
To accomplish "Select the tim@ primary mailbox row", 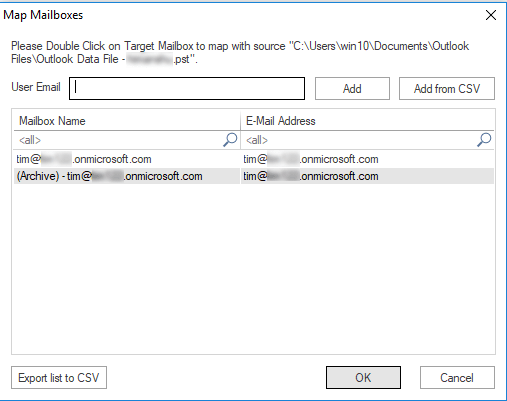I will [x=254, y=159].
